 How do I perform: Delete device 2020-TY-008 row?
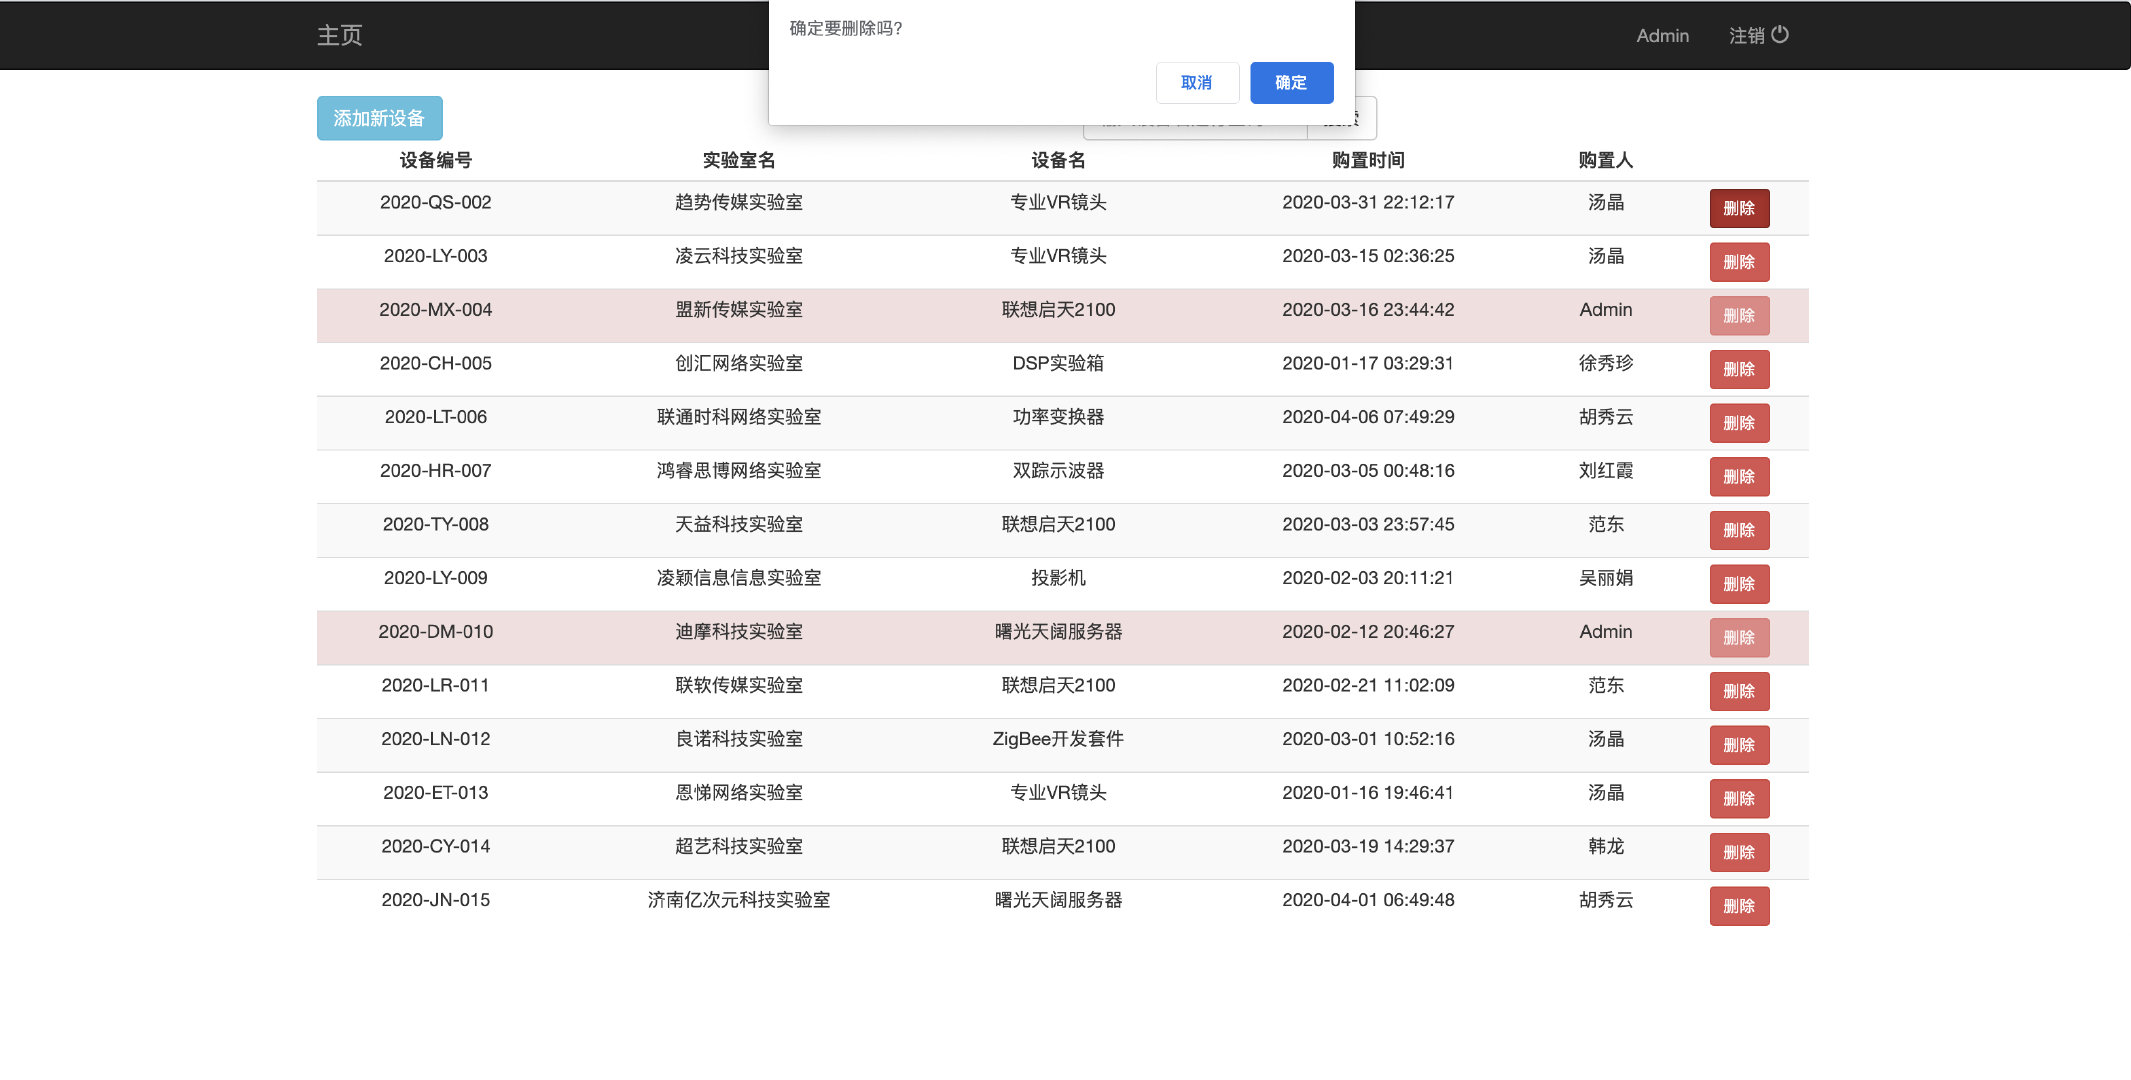tap(1739, 530)
